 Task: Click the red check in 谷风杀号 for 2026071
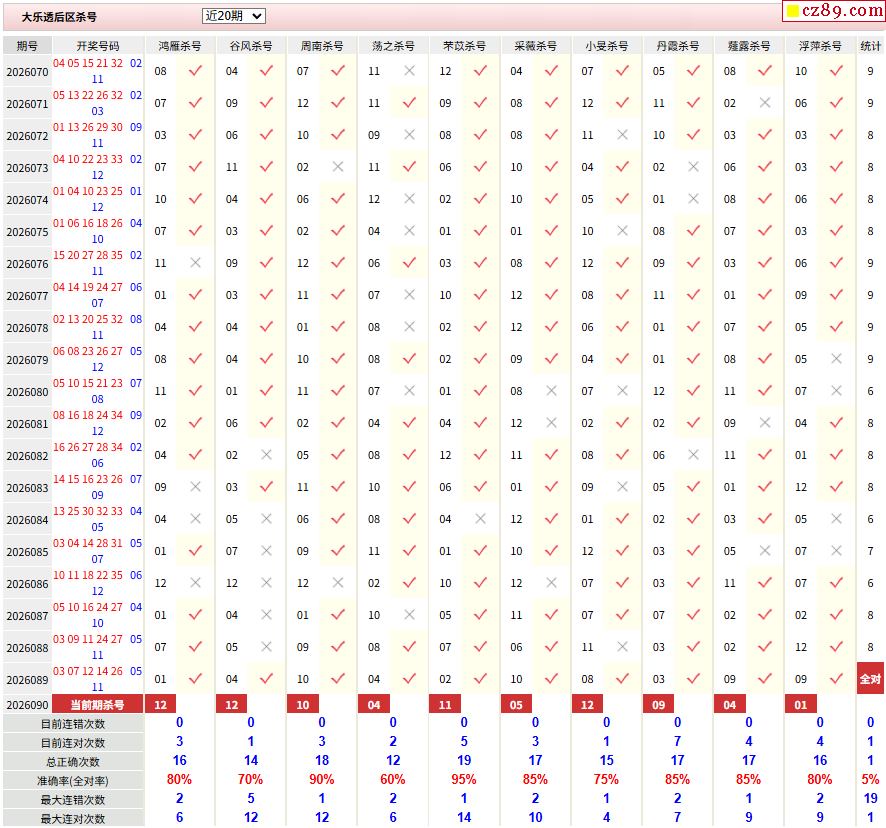point(266,103)
